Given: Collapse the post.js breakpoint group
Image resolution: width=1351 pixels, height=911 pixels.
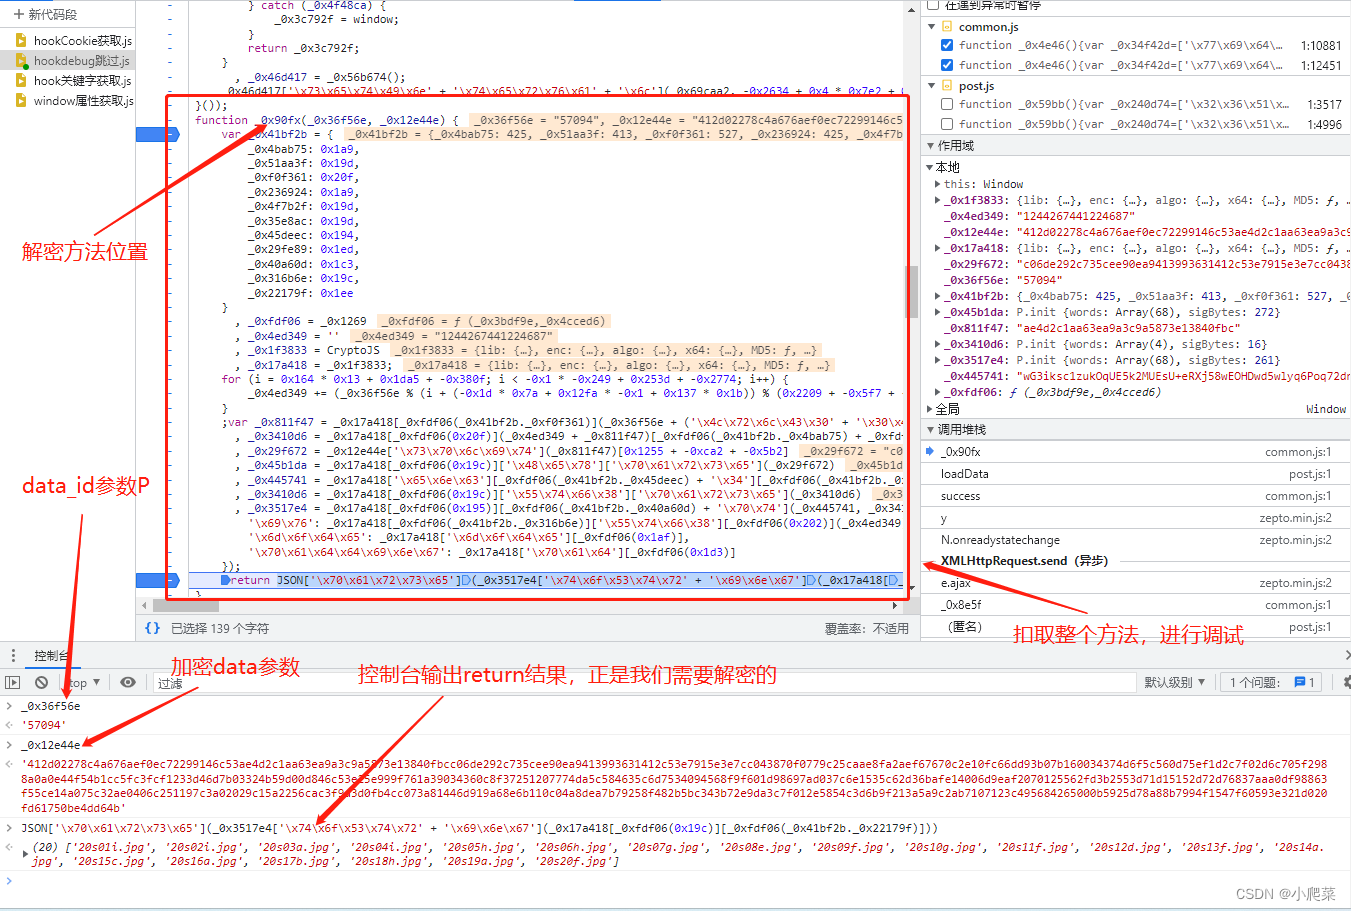Looking at the screenshot, I should 932,86.
